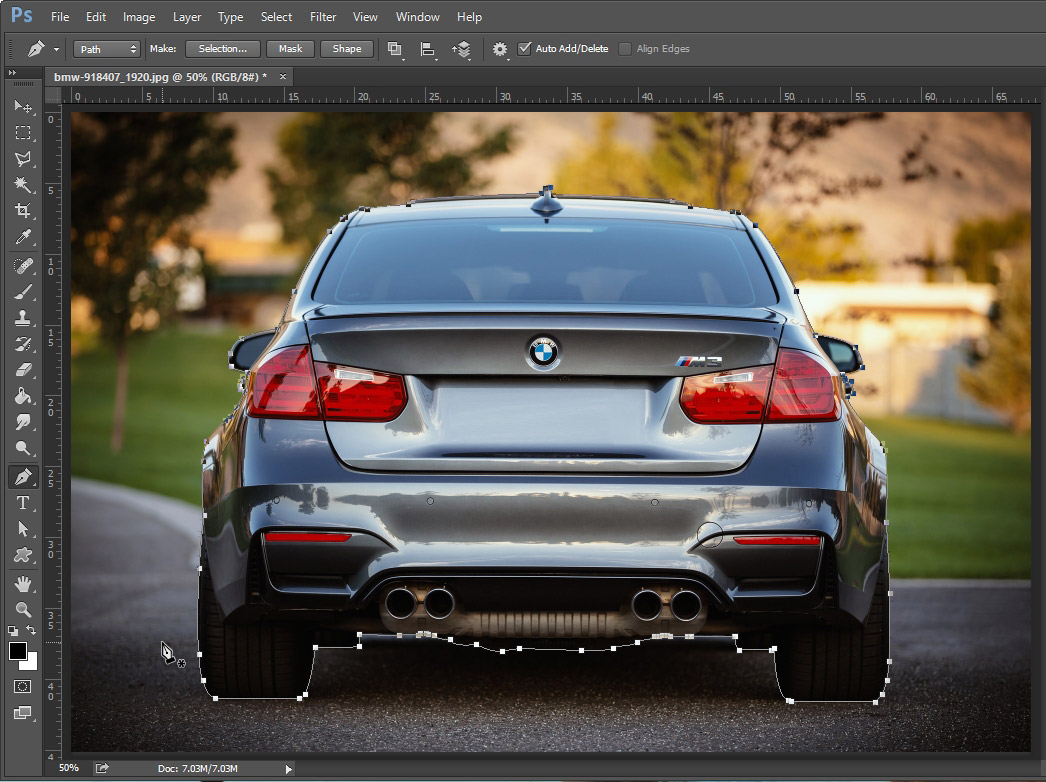Uncheck Auto Add/Delete option
Screen dimensions: 1046x782
pyautogui.click(x=525, y=49)
